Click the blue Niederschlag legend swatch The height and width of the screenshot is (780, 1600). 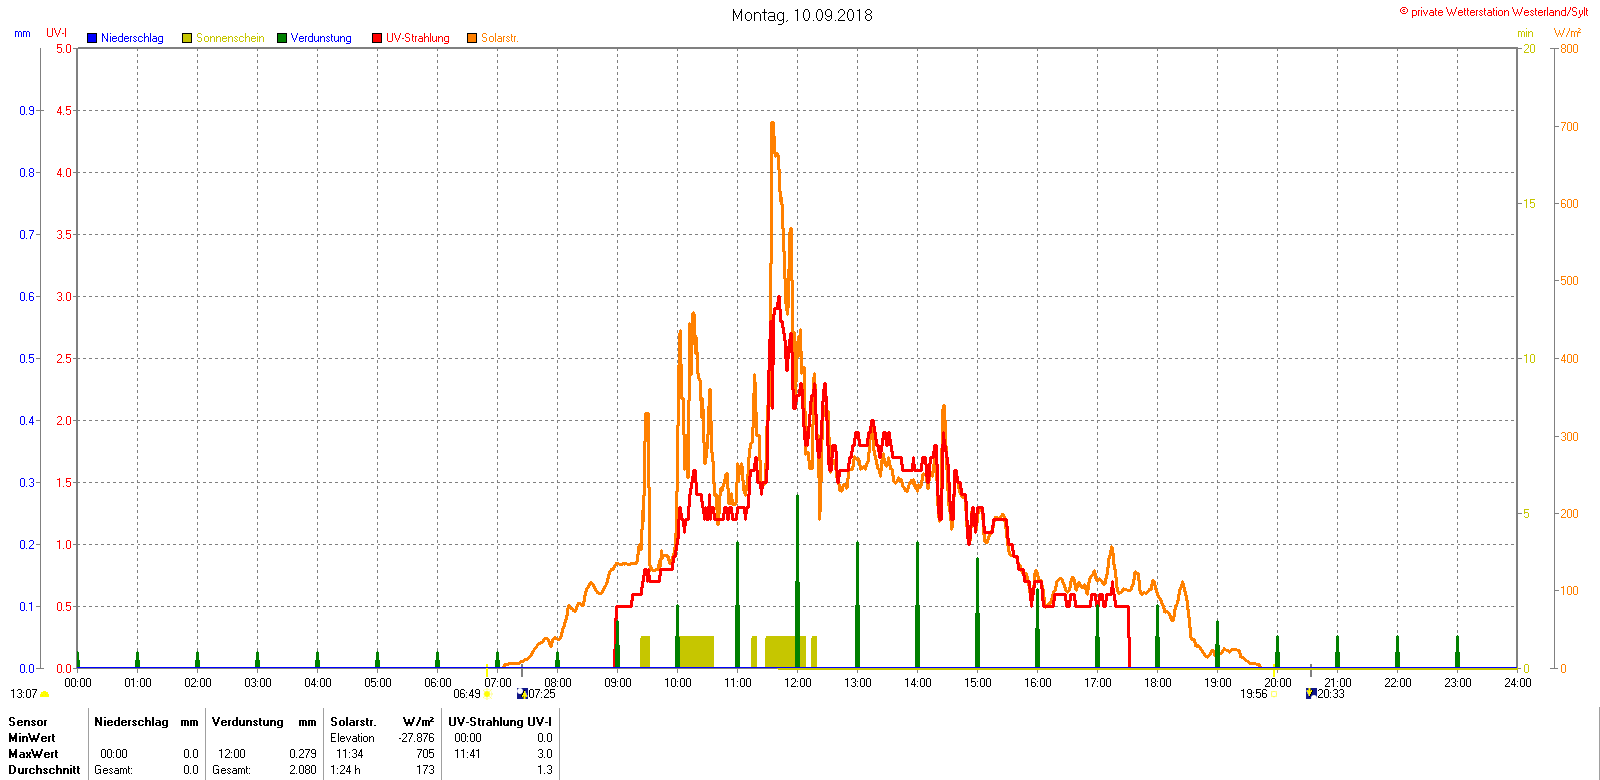point(92,38)
